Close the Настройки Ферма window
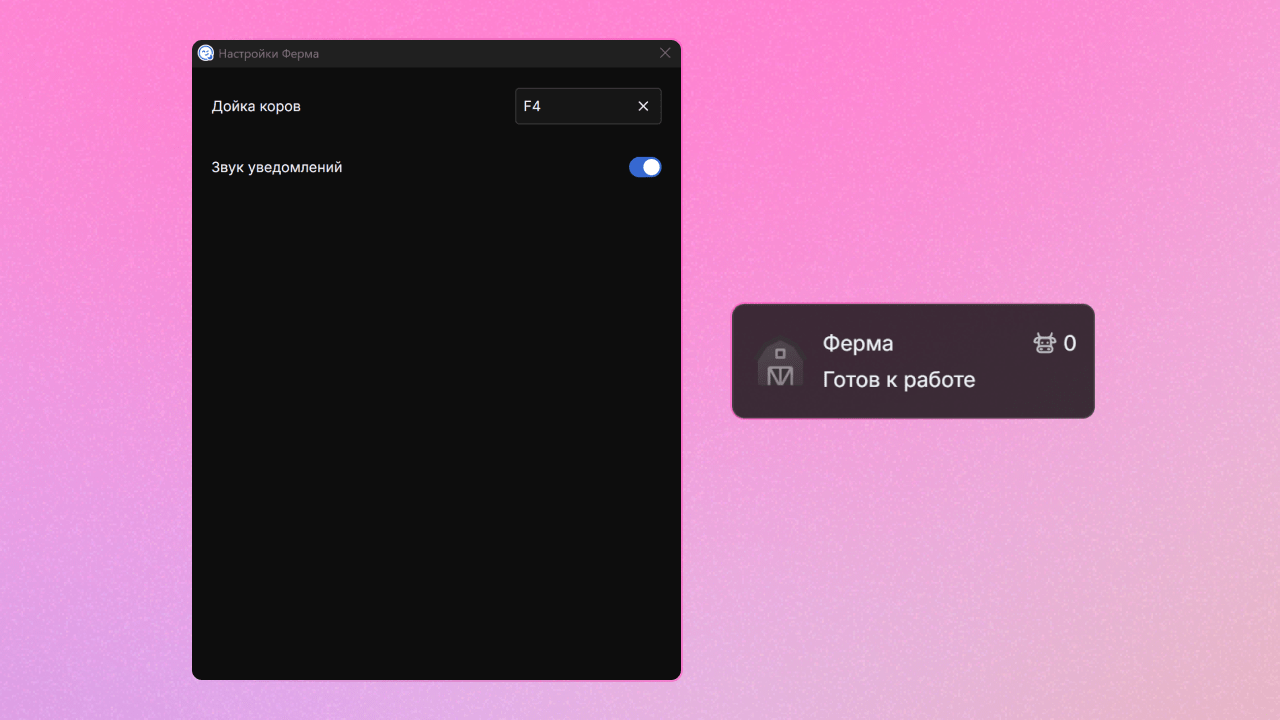Image resolution: width=1280 pixels, height=720 pixels. tap(665, 53)
